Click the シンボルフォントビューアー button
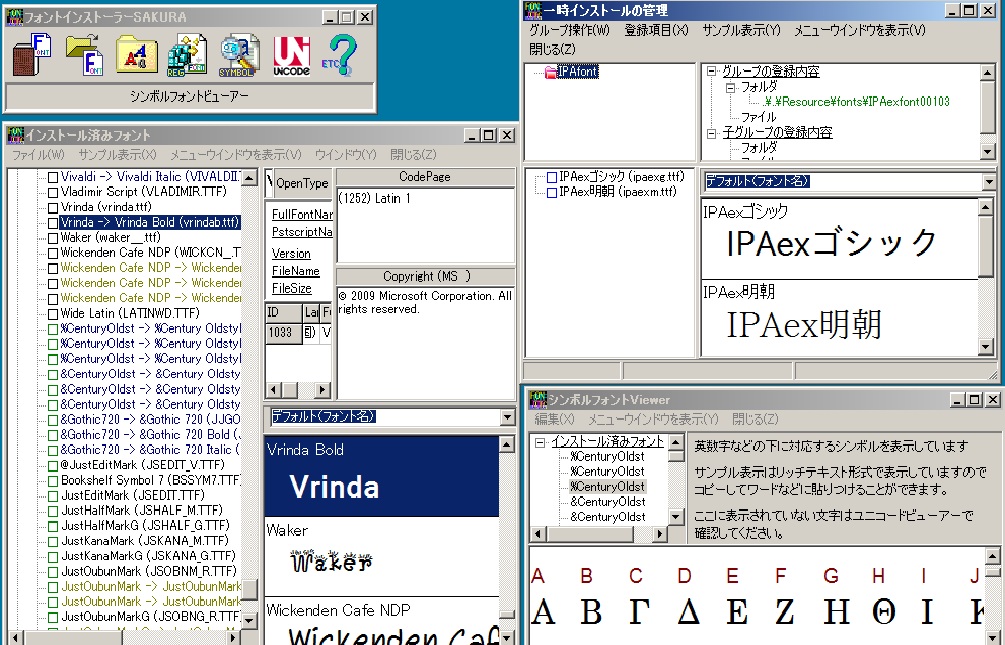 click(x=190, y=97)
